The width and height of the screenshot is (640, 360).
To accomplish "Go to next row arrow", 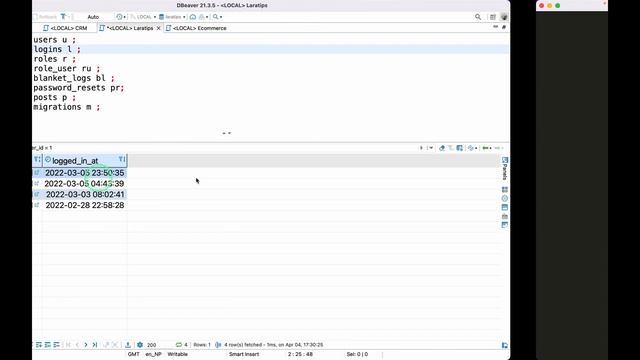I will 86,345.
